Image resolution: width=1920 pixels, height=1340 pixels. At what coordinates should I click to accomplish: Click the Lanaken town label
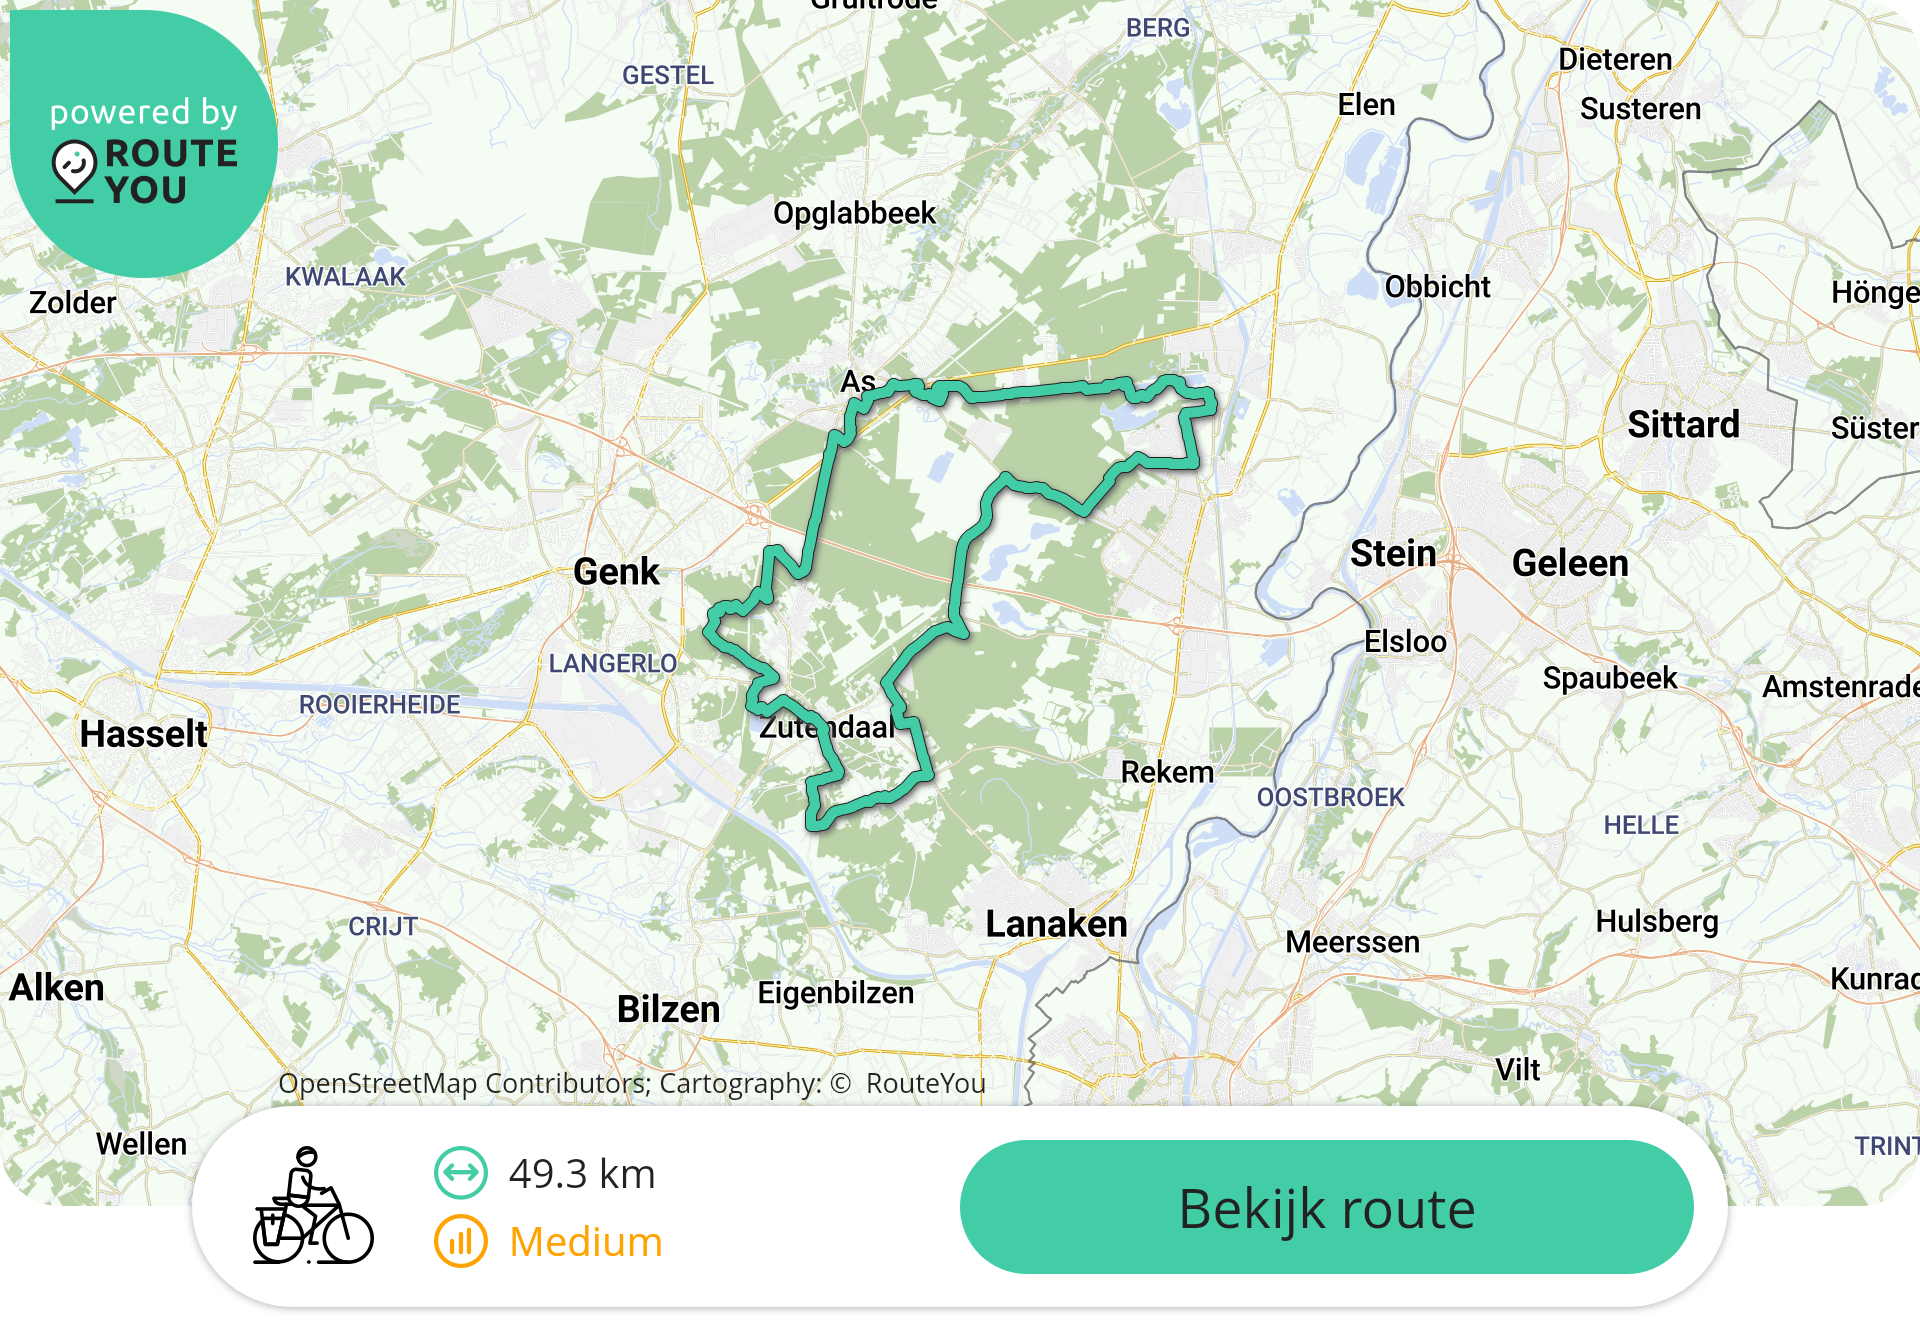coord(1056,924)
